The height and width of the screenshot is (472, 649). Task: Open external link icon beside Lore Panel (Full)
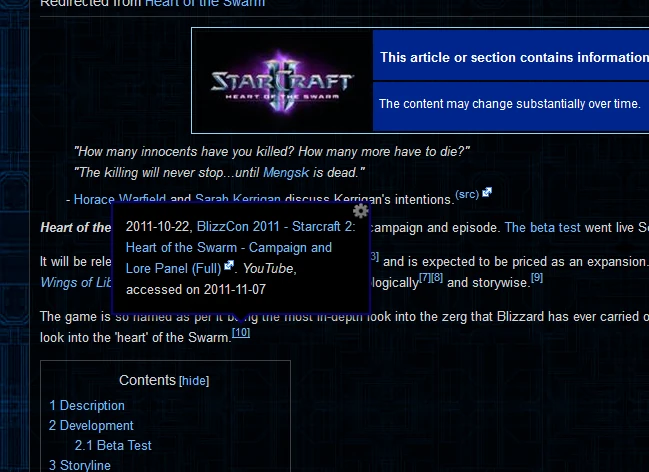pyautogui.click(x=229, y=265)
